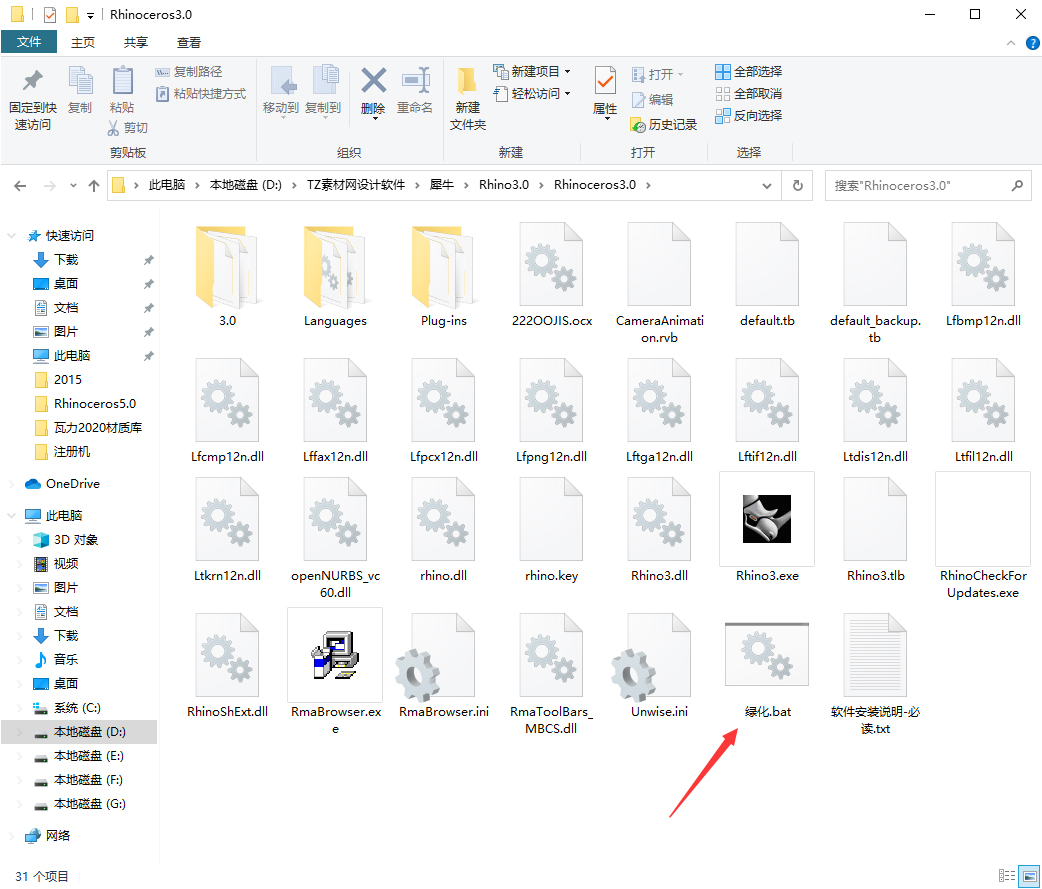Screen dimensions: 1042x889
Task: Select the RhinoShExt.dll file
Action: click(x=227, y=666)
